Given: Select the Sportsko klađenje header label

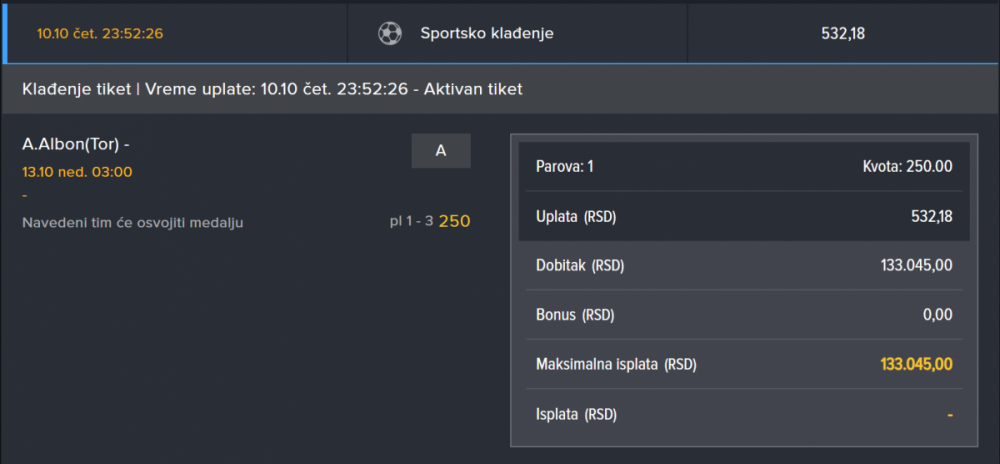Looking at the screenshot, I should [486, 33].
